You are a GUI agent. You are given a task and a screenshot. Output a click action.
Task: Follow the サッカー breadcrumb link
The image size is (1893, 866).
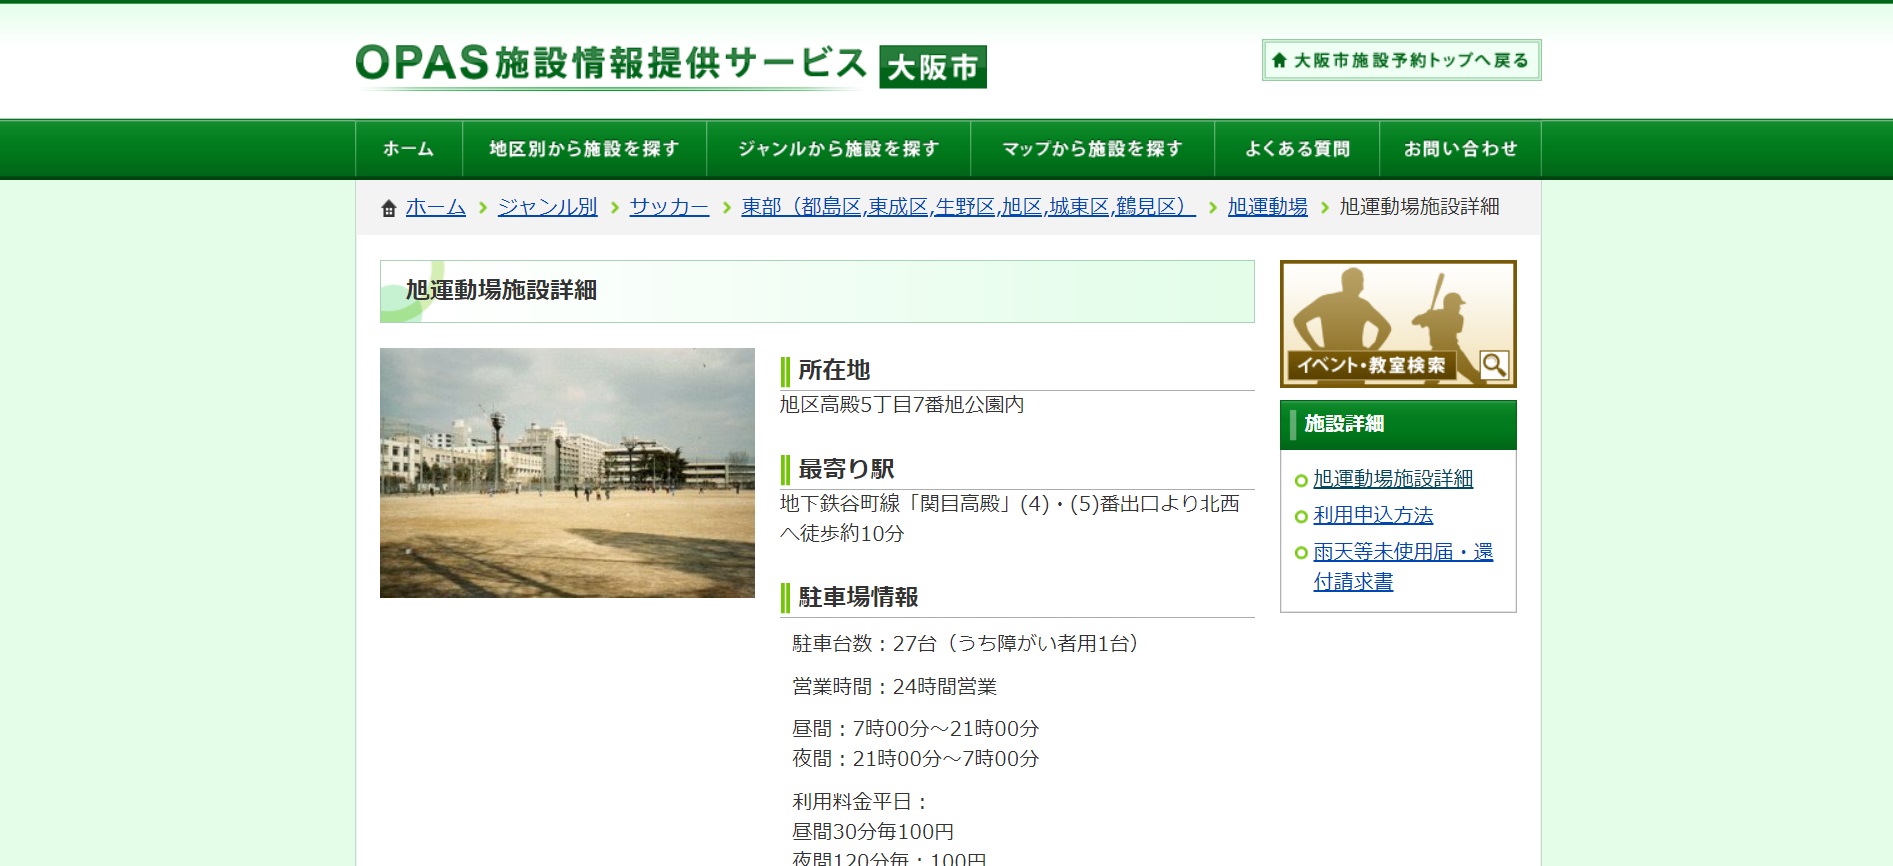[x=669, y=207]
